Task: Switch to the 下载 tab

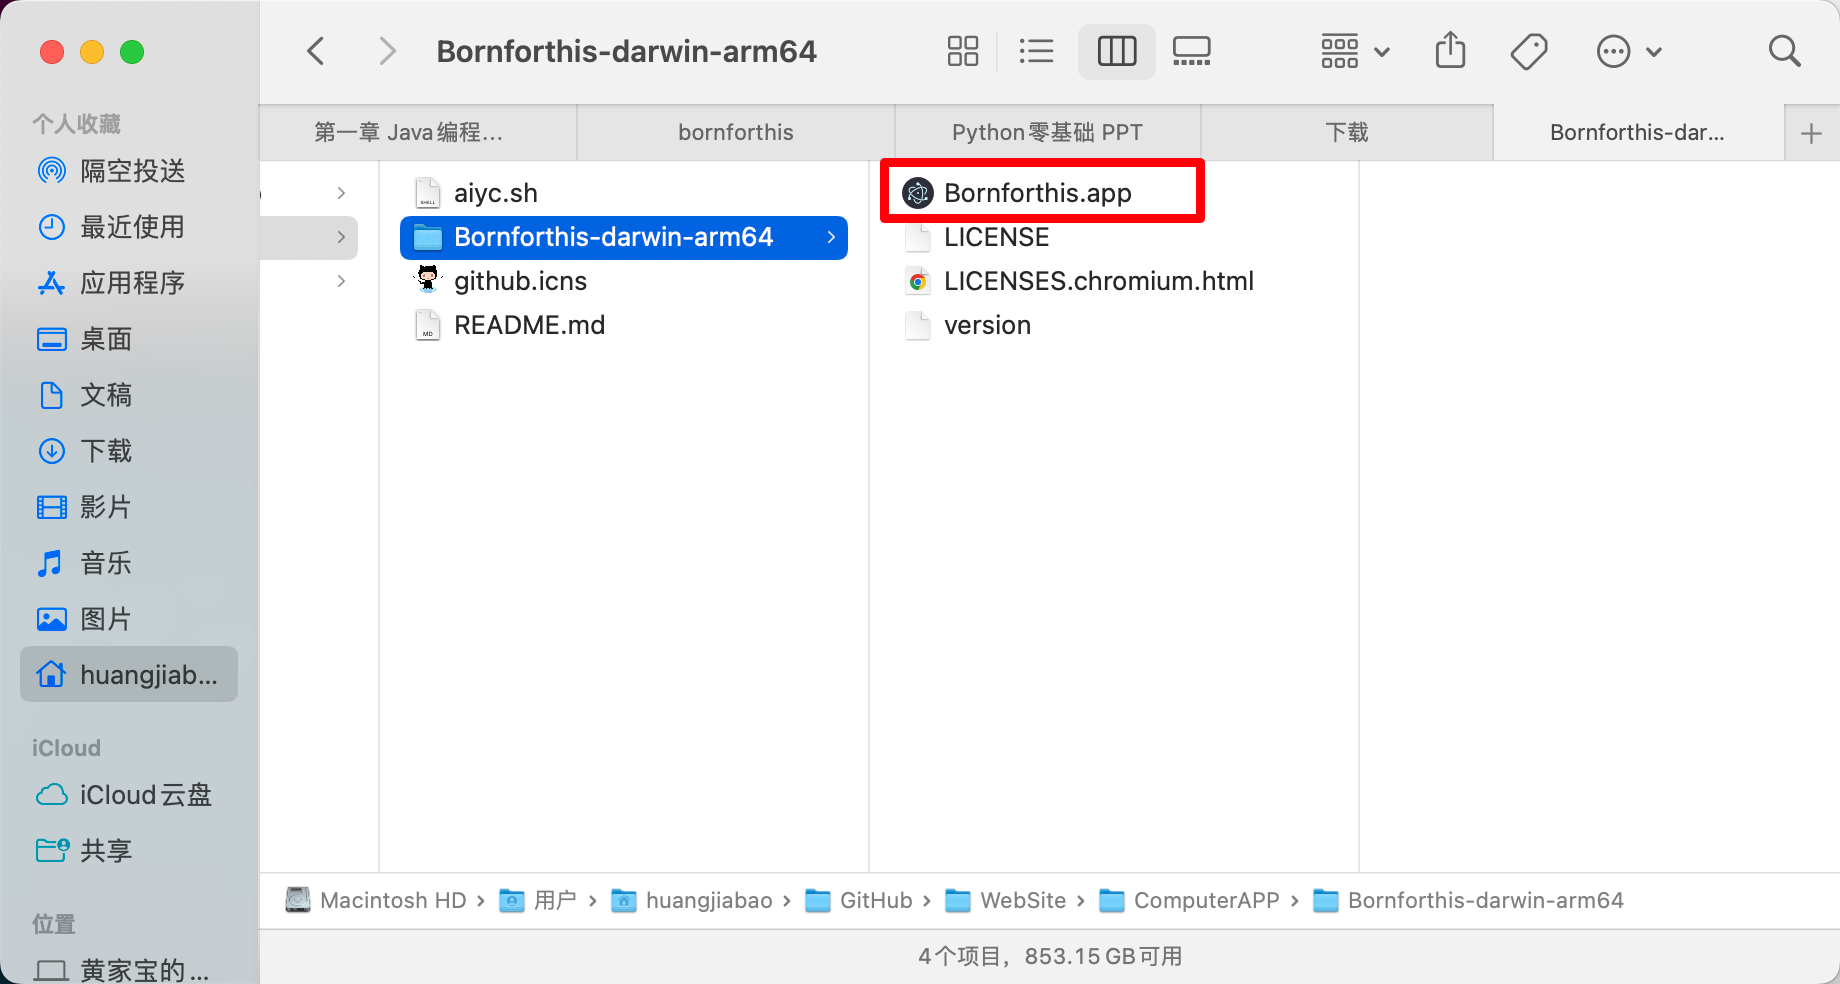Action: [1346, 133]
